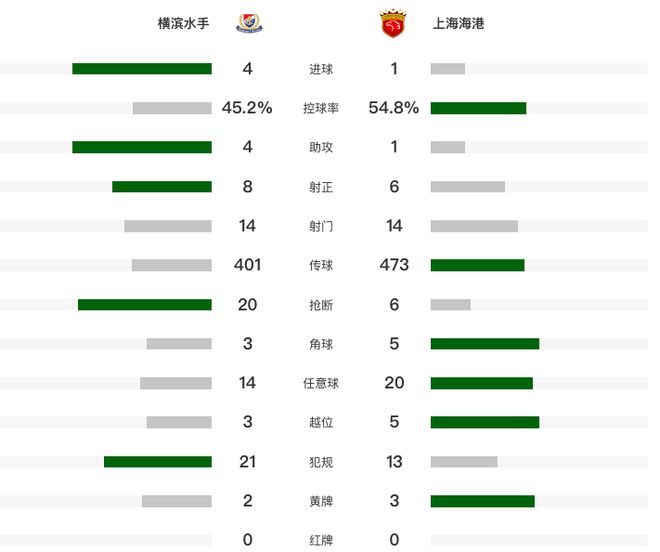660x552 pixels.
Task: Click the Yokohama F. Marinos team logo
Action: point(247,23)
